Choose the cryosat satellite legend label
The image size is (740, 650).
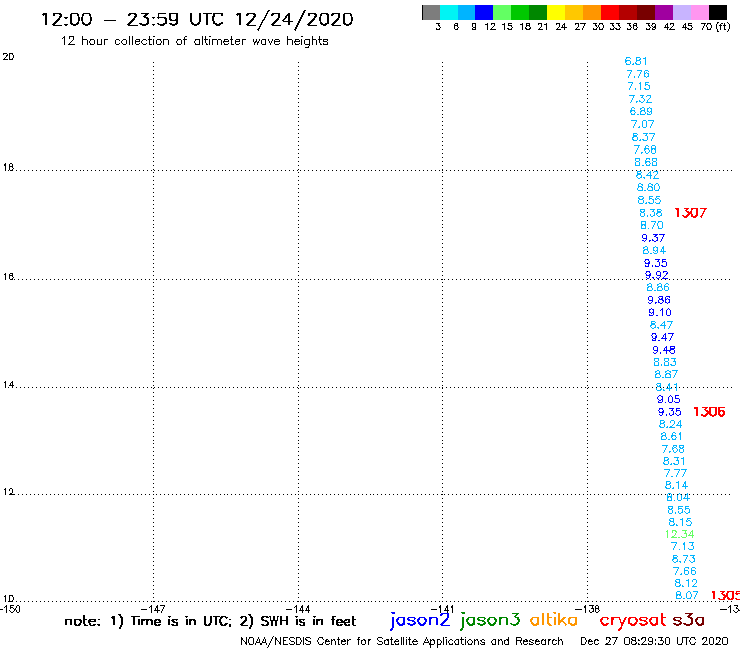point(632,620)
